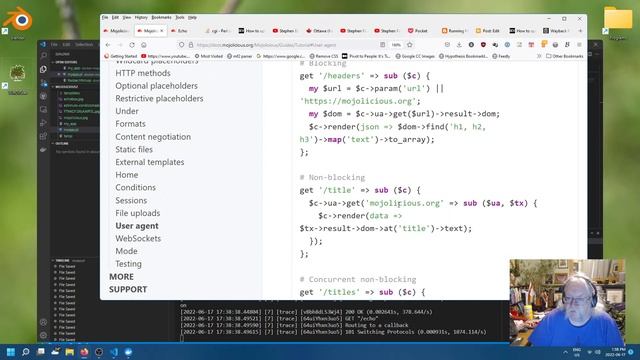Open VS Code accounts icon
Image resolution: width=640 pixels, height=360 pixels.
[x=44, y=322]
